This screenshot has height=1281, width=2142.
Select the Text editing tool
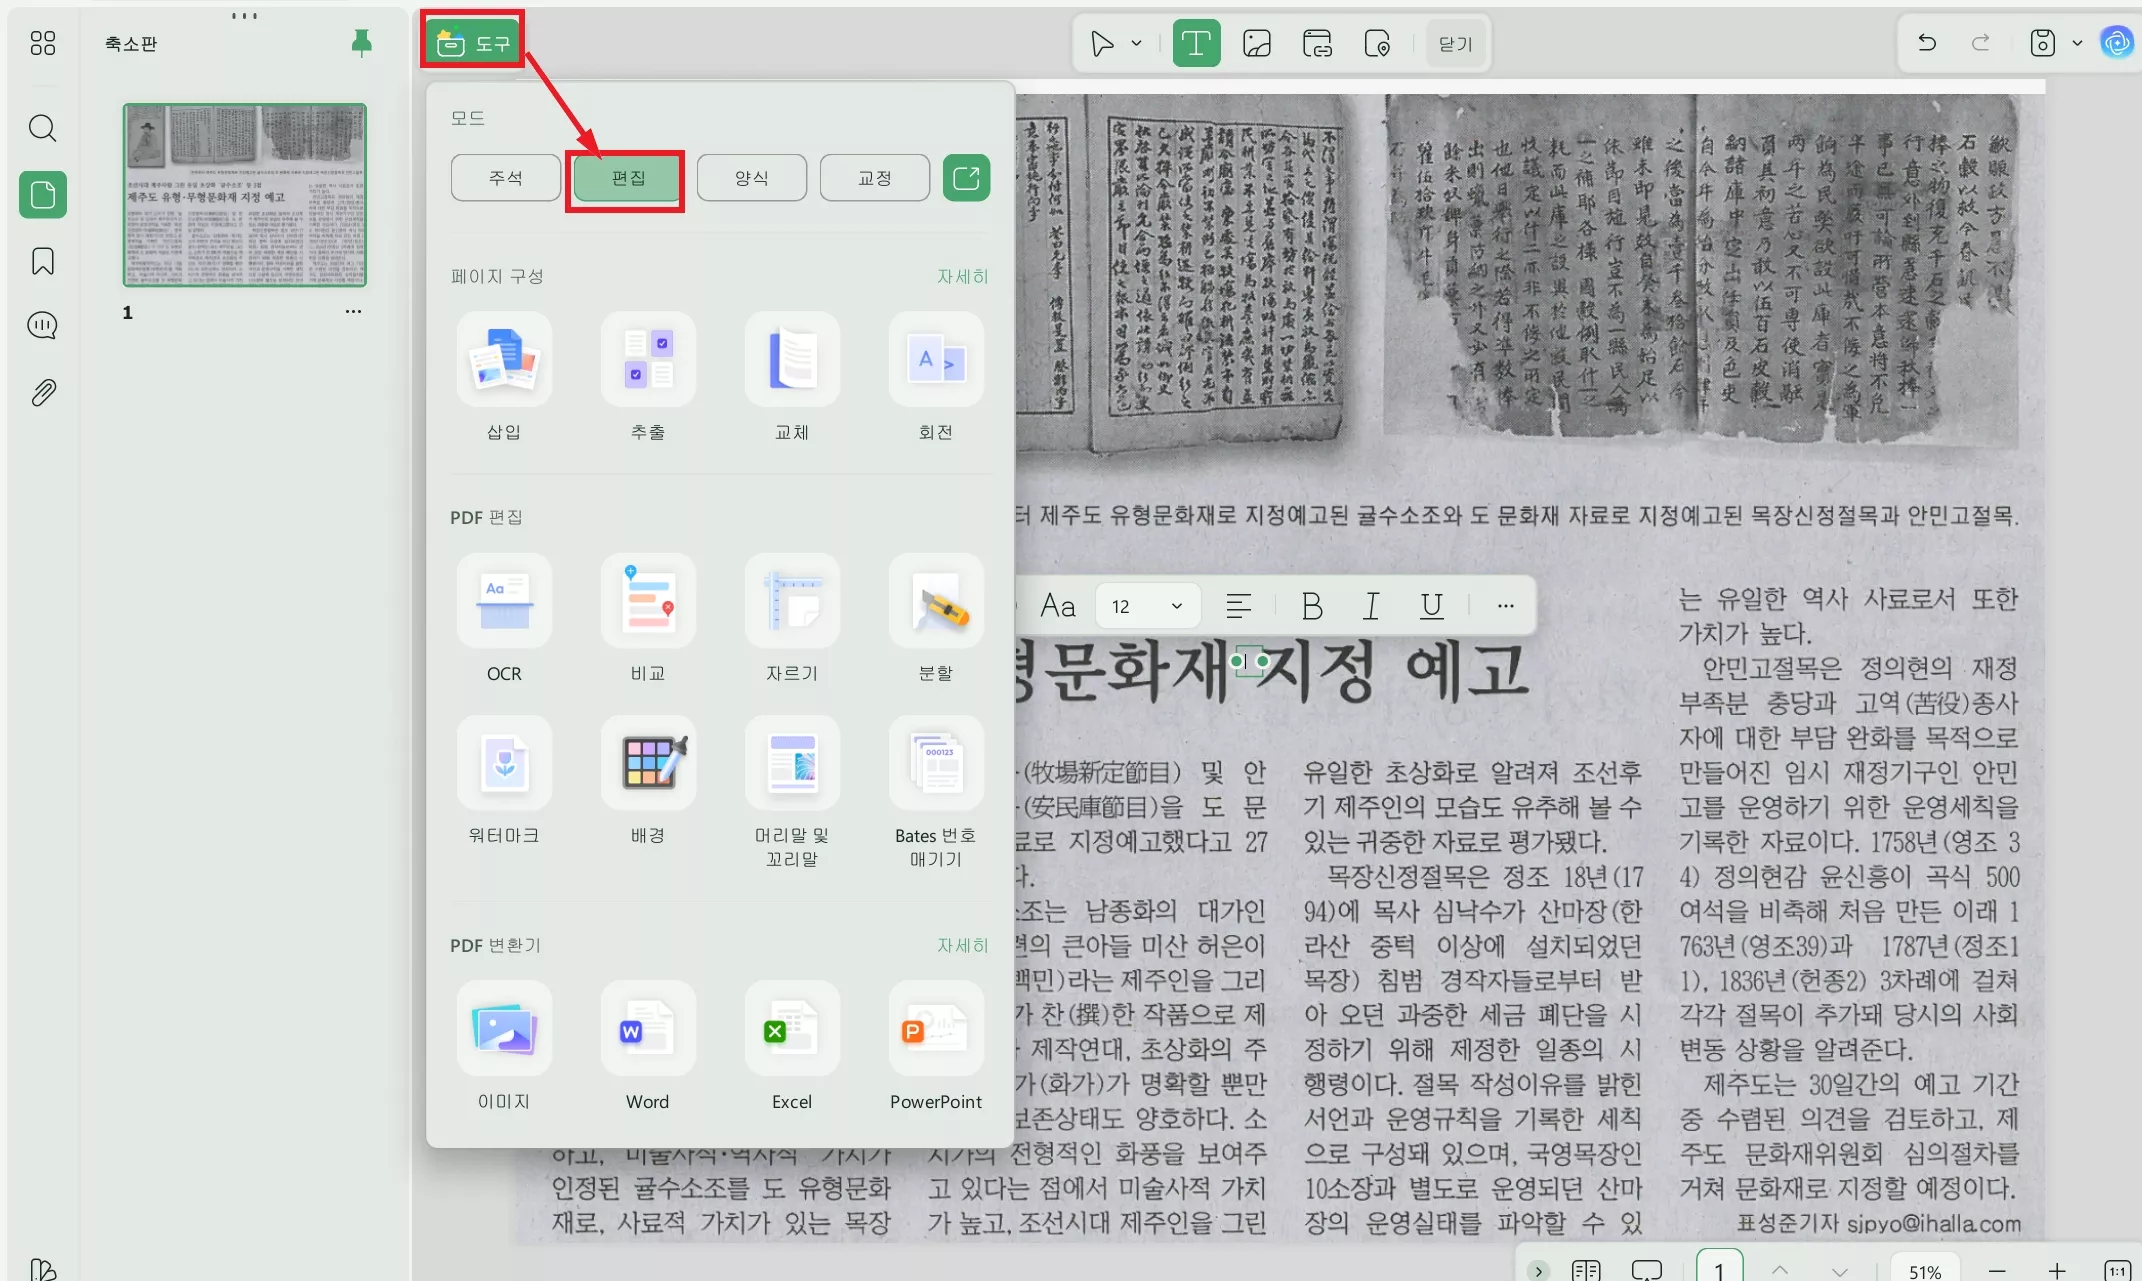pyautogui.click(x=1196, y=43)
